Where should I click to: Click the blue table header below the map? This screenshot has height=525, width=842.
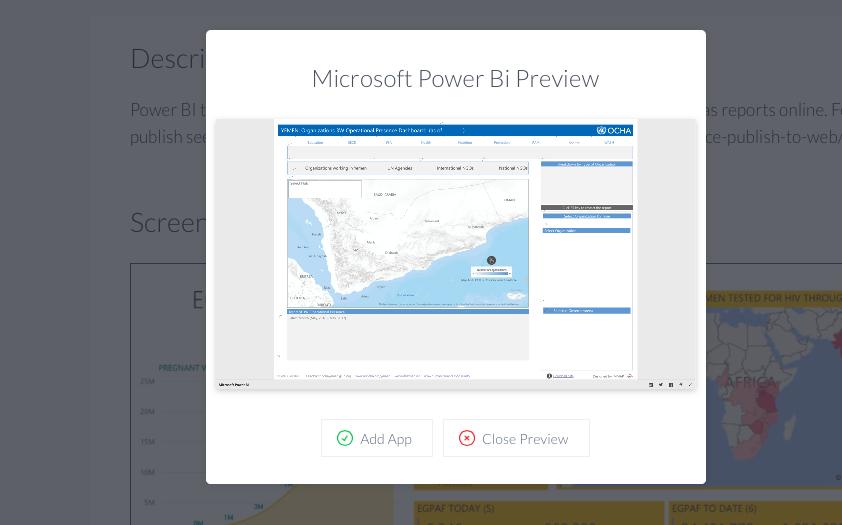click(x=408, y=311)
